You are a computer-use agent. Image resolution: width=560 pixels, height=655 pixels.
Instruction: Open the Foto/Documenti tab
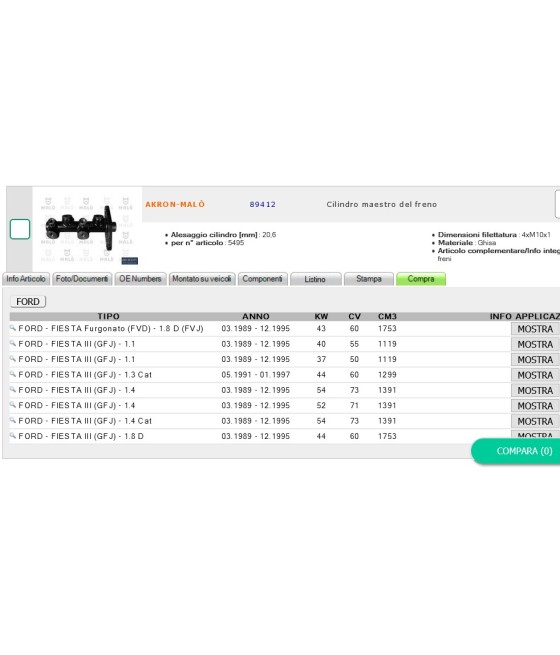click(x=82, y=279)
